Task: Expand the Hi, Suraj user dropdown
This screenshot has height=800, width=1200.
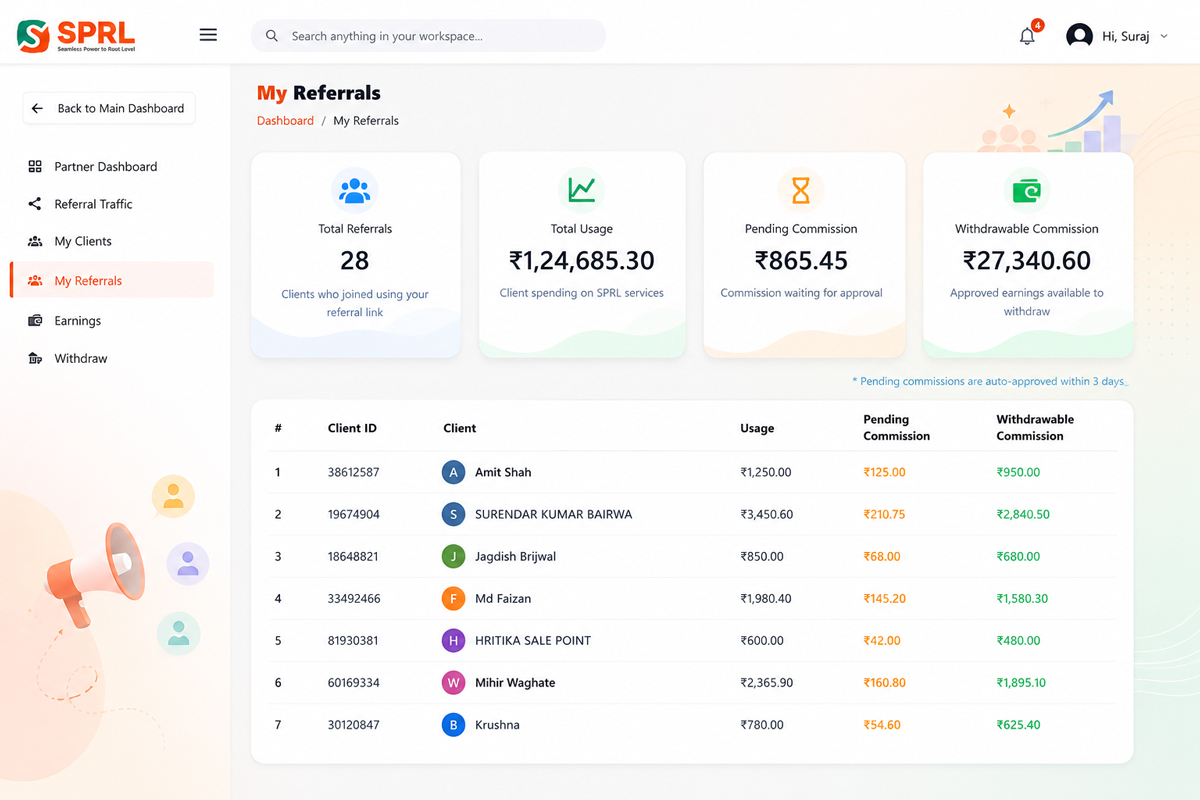Action: tap(1164, 36)
